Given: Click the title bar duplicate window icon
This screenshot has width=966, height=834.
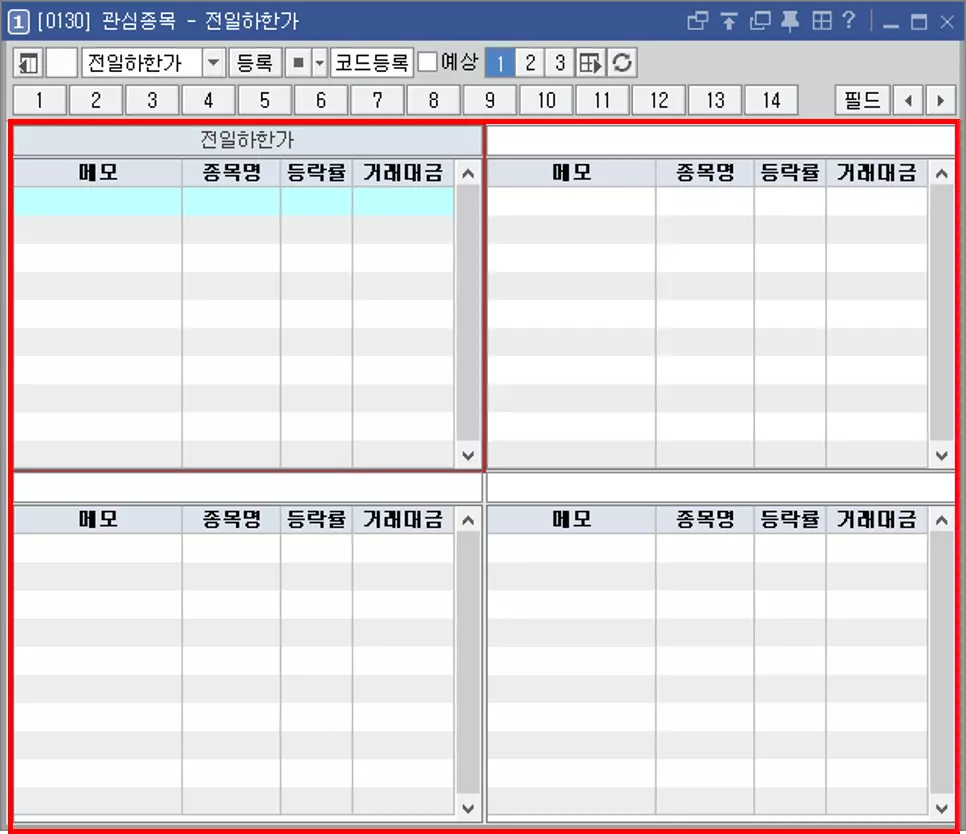Looking at the screenshot, I should click(x=760, y=22).
